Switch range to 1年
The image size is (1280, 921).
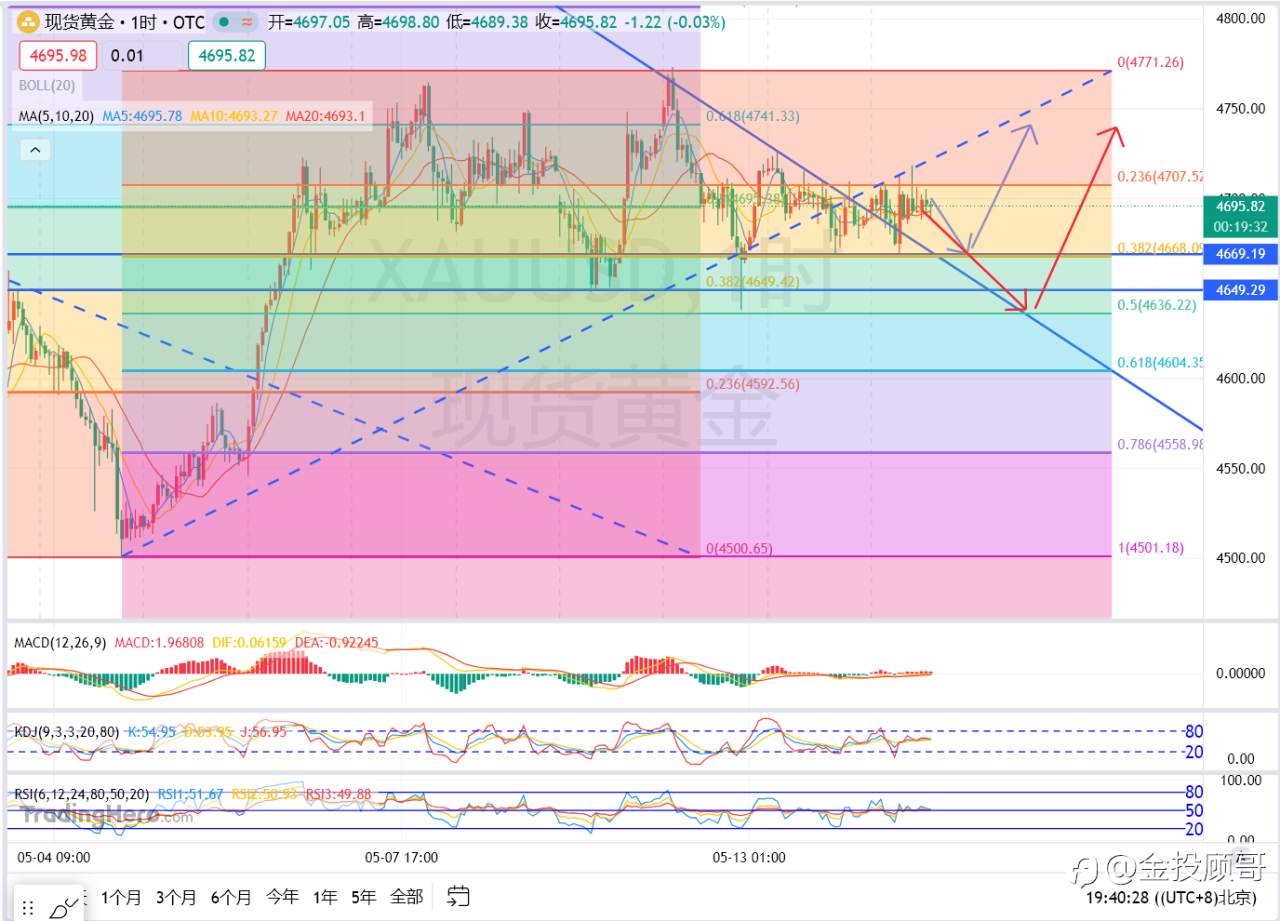[325, 897]
